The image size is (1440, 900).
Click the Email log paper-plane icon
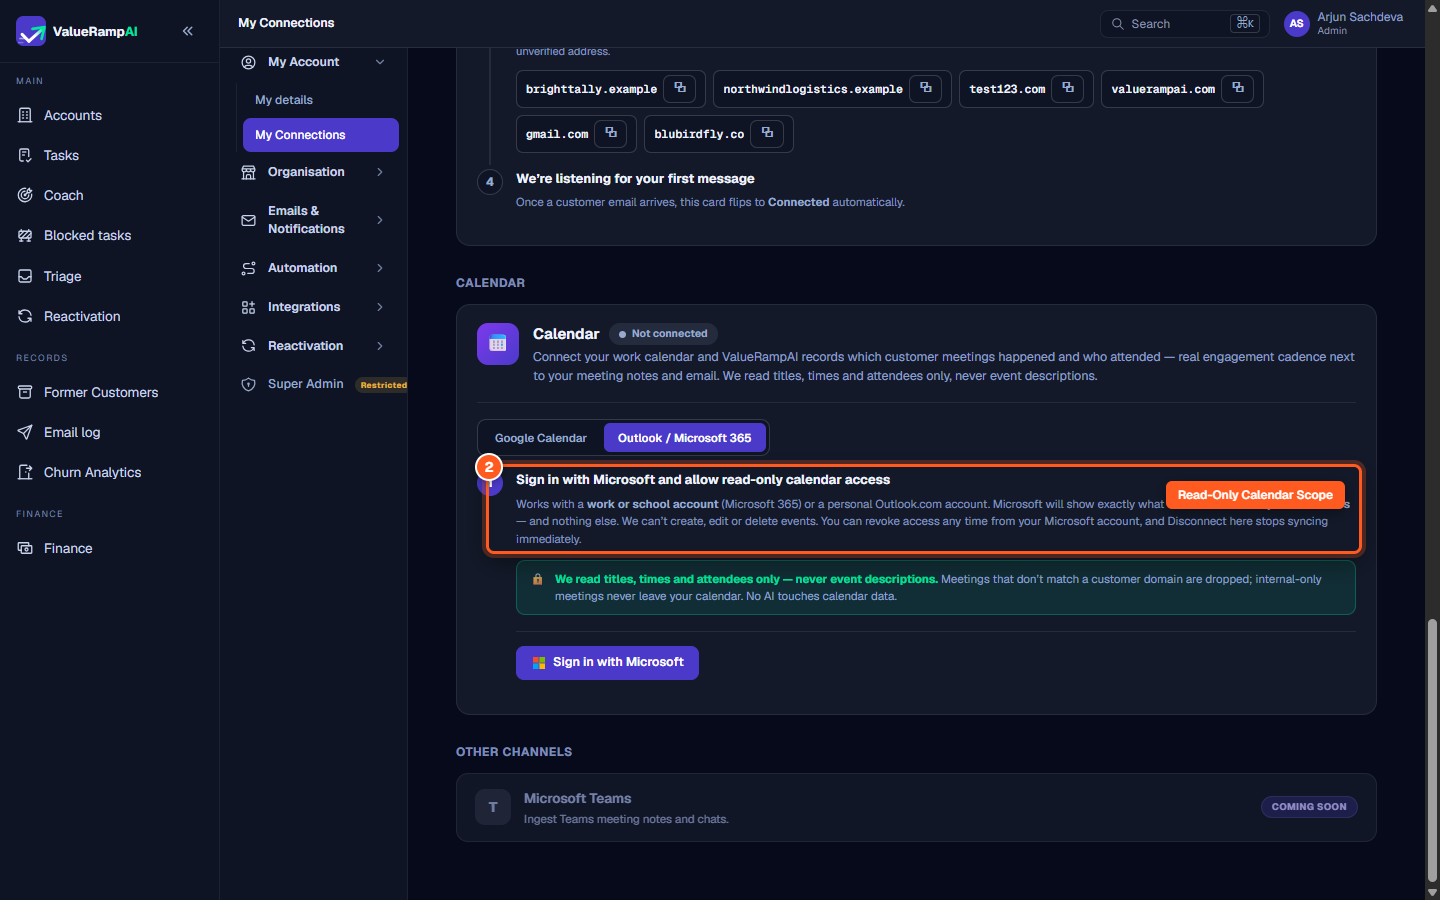[x=25, y=432]
